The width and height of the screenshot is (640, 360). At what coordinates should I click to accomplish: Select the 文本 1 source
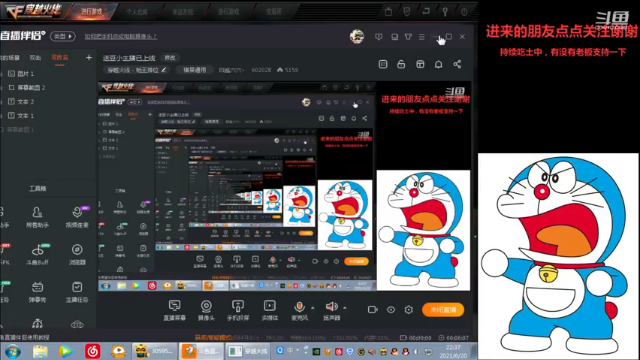point(21,116)
